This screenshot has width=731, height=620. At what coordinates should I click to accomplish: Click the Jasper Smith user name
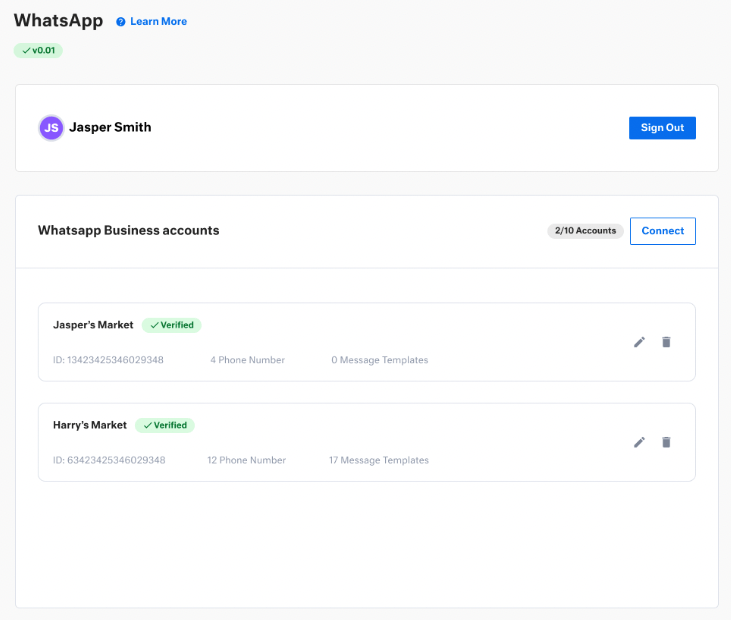pyautogui.click(x=110, y=127)
